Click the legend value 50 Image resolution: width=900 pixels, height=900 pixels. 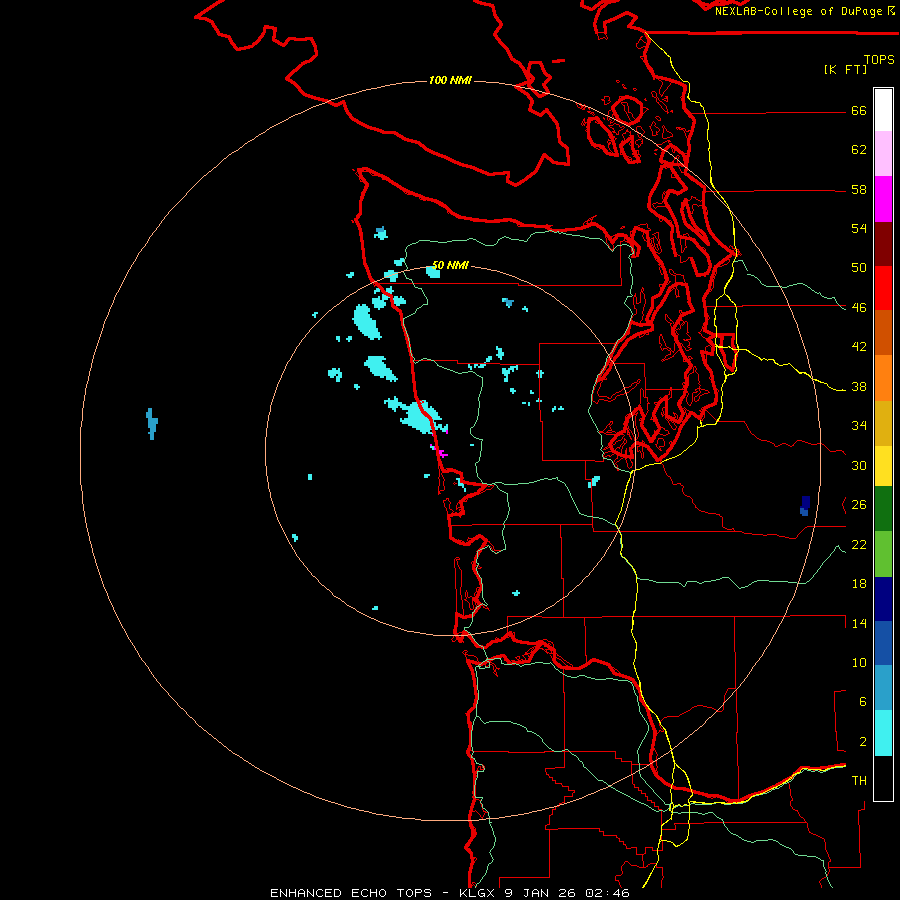coord(859,268)
